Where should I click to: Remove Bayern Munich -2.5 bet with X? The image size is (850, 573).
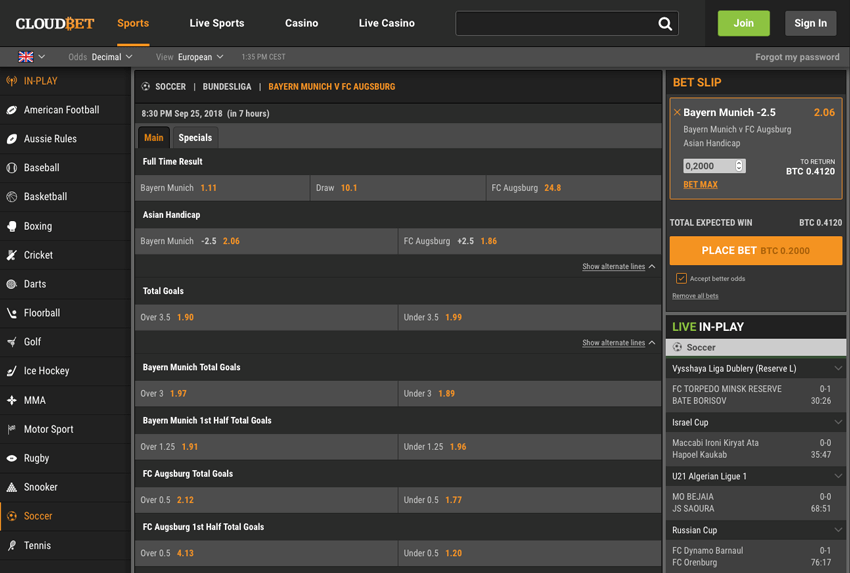click(x=677, y=113)
